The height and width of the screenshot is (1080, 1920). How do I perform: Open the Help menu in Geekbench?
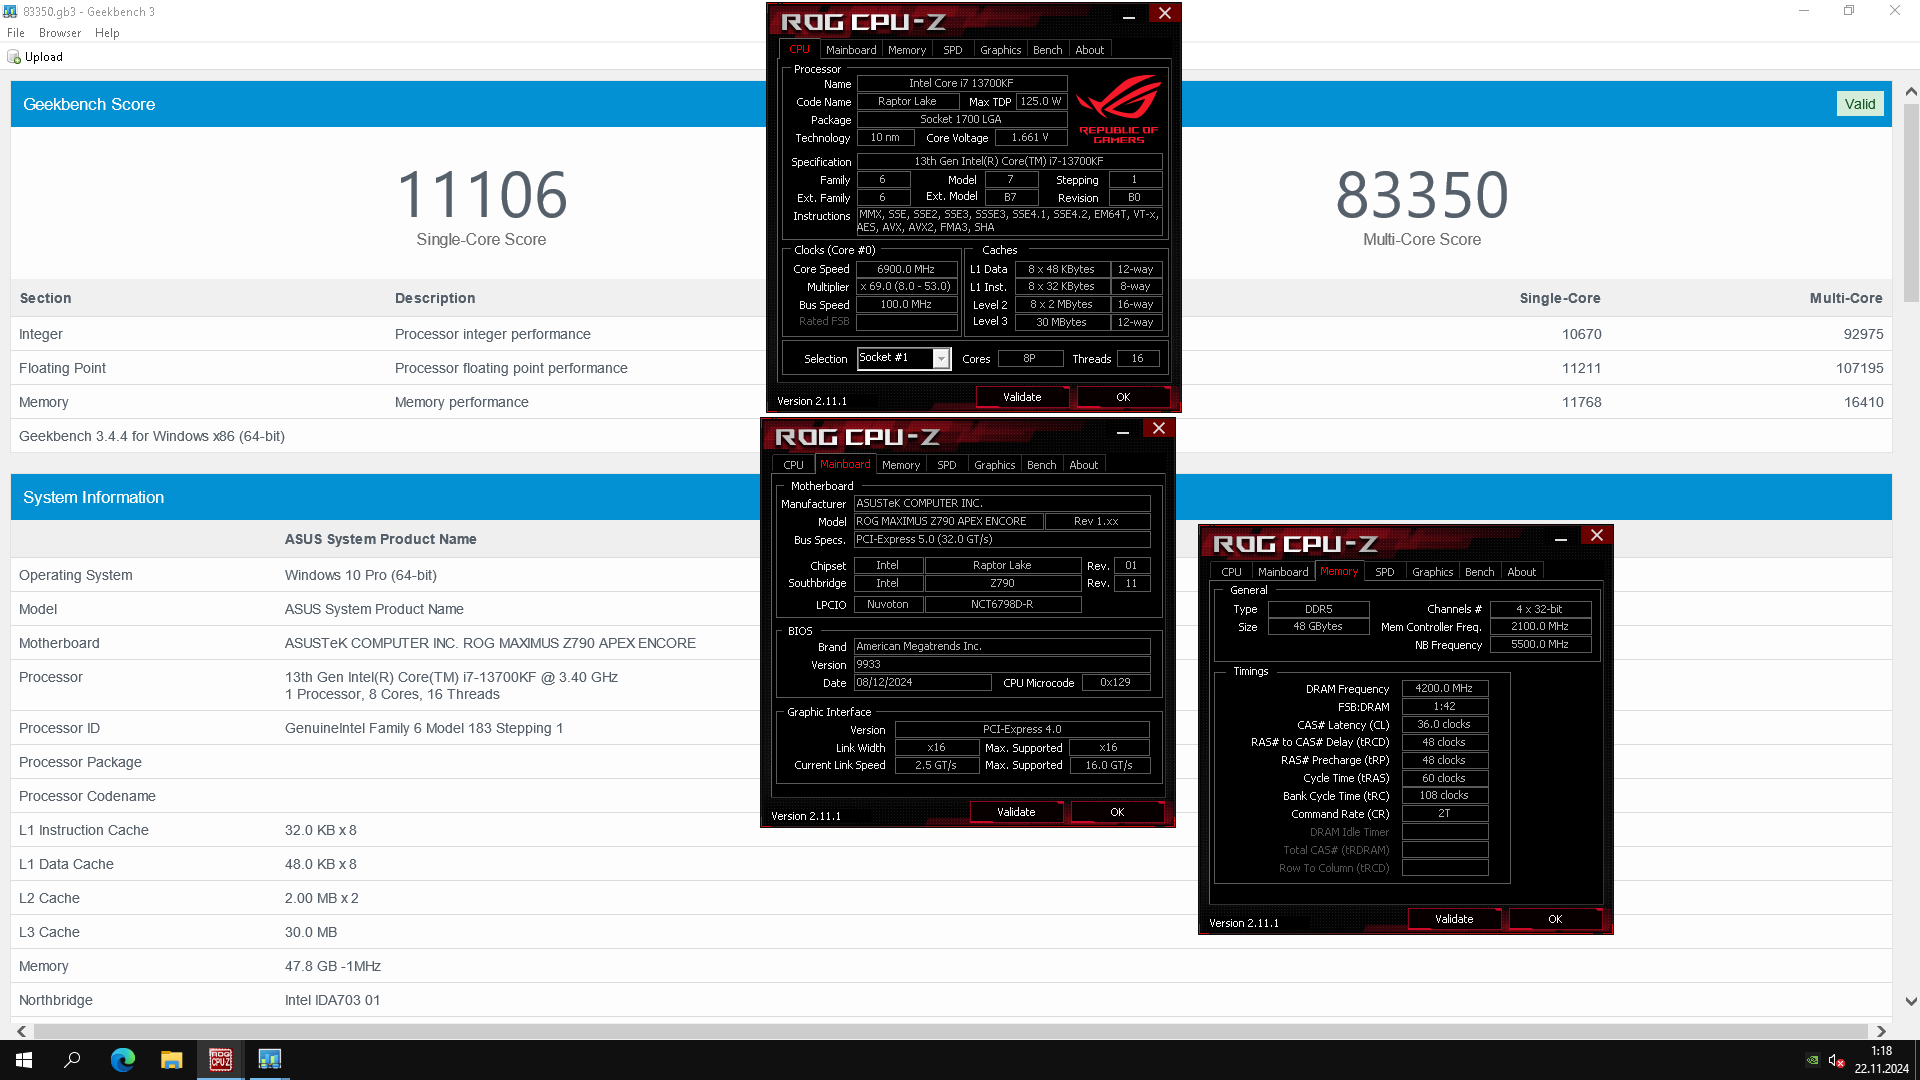(x=107, y=33)
